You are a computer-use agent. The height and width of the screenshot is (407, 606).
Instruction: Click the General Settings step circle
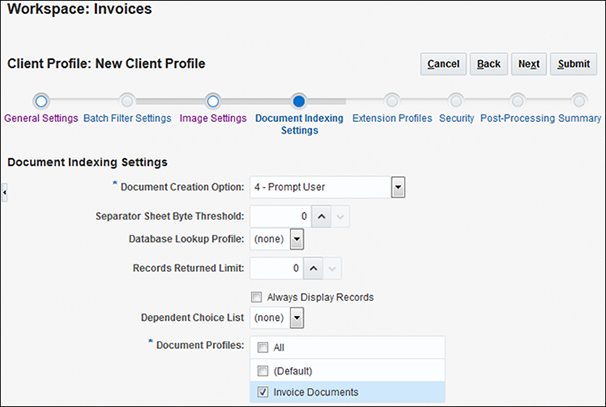coord(40,101)
